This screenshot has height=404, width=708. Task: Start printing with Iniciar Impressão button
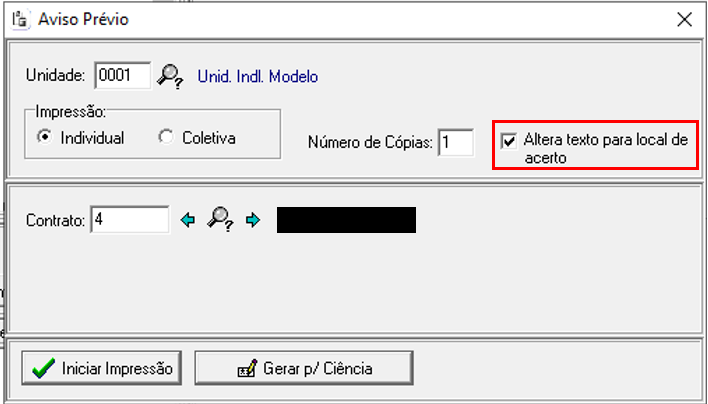tap(102, 368)
